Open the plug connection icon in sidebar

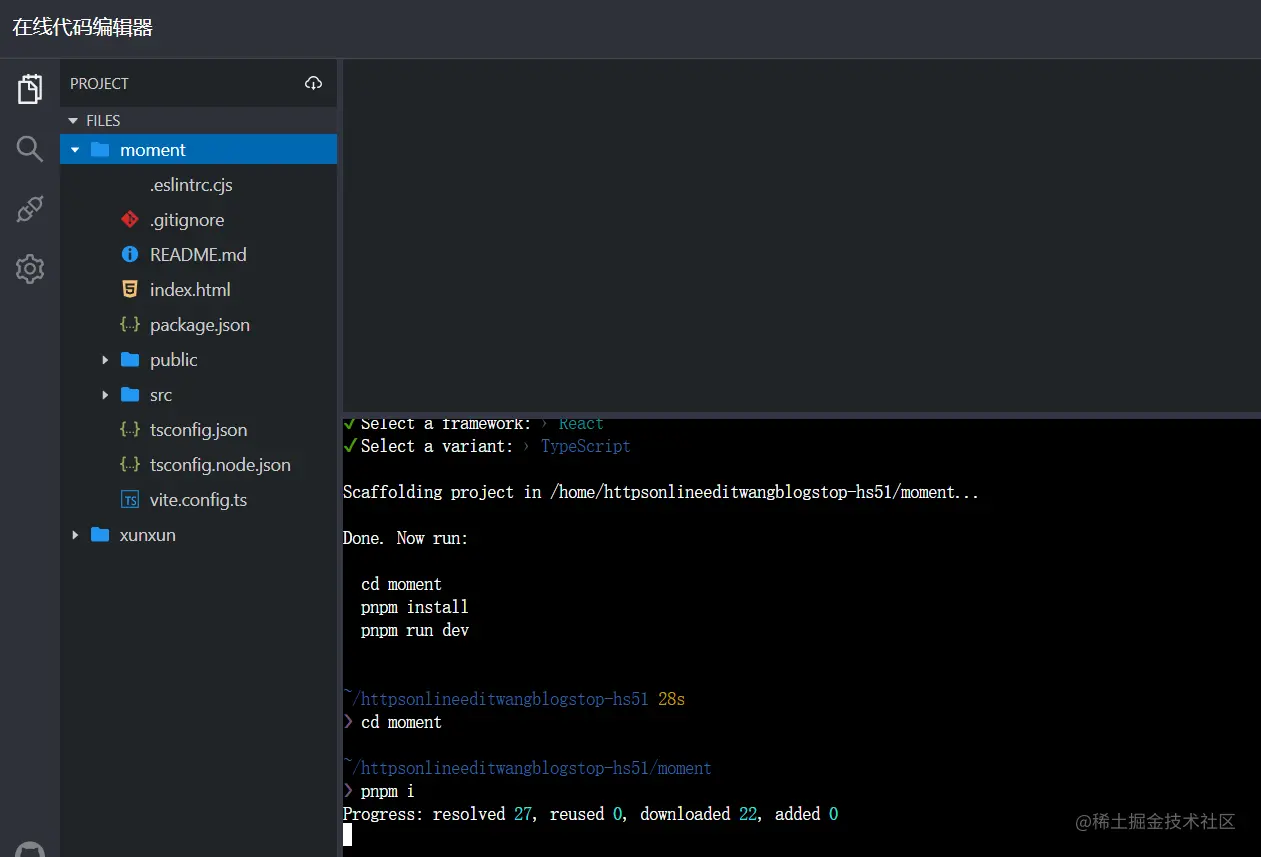pyautogui.click(x=30, y=209)
